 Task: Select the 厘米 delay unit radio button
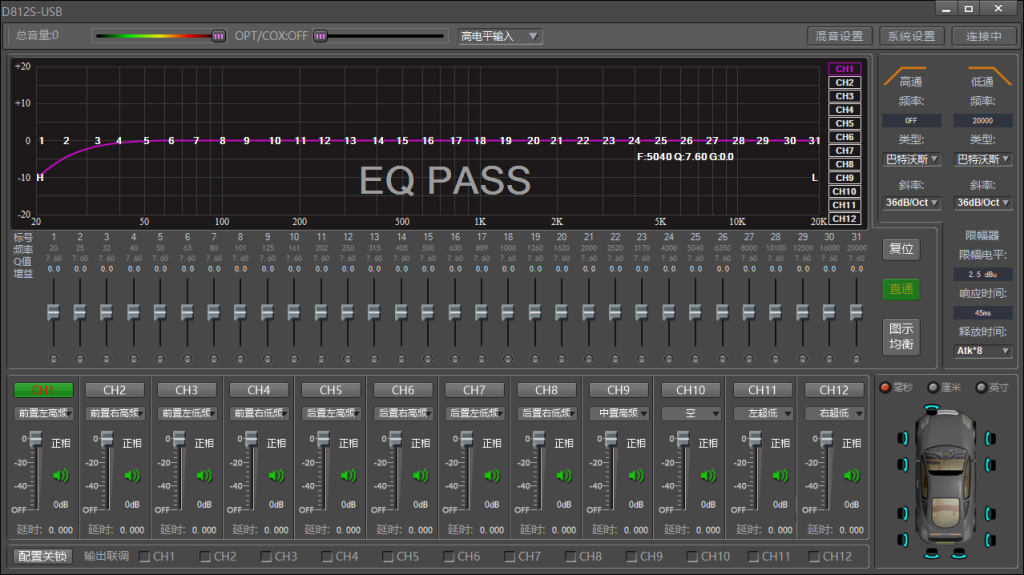tap(933, 387)
